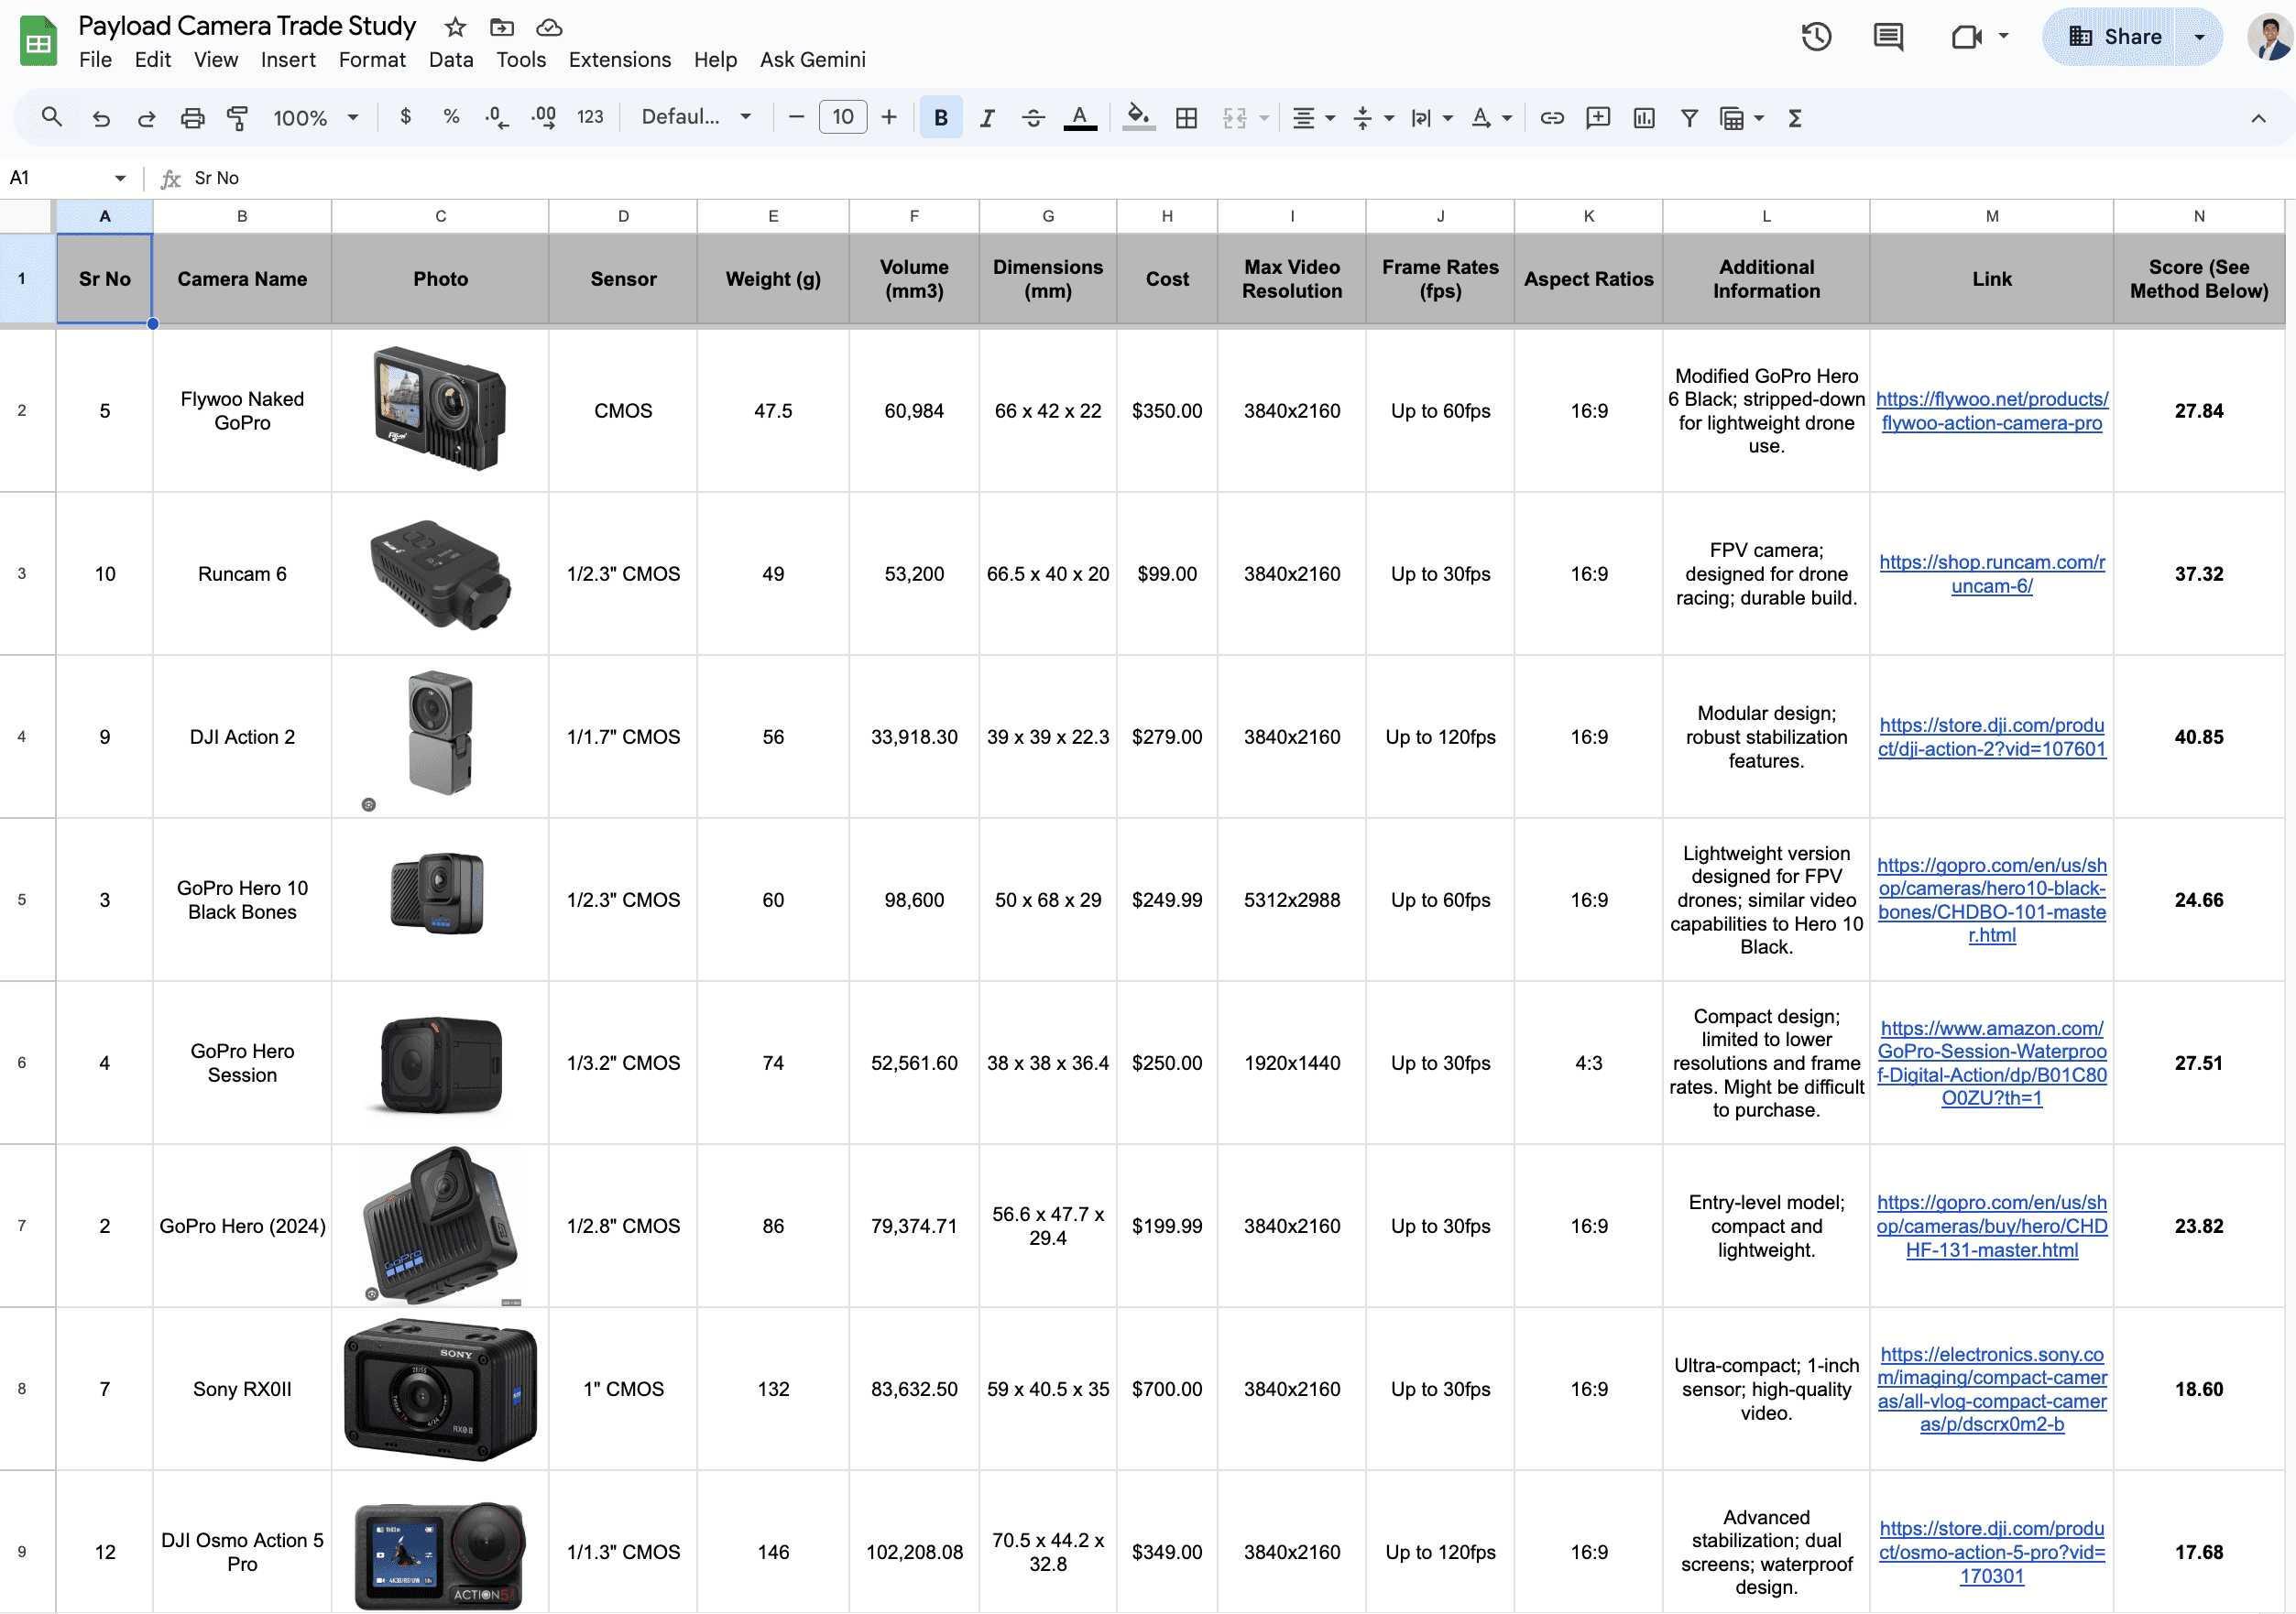Click the insert link icon

point(1551,118)
